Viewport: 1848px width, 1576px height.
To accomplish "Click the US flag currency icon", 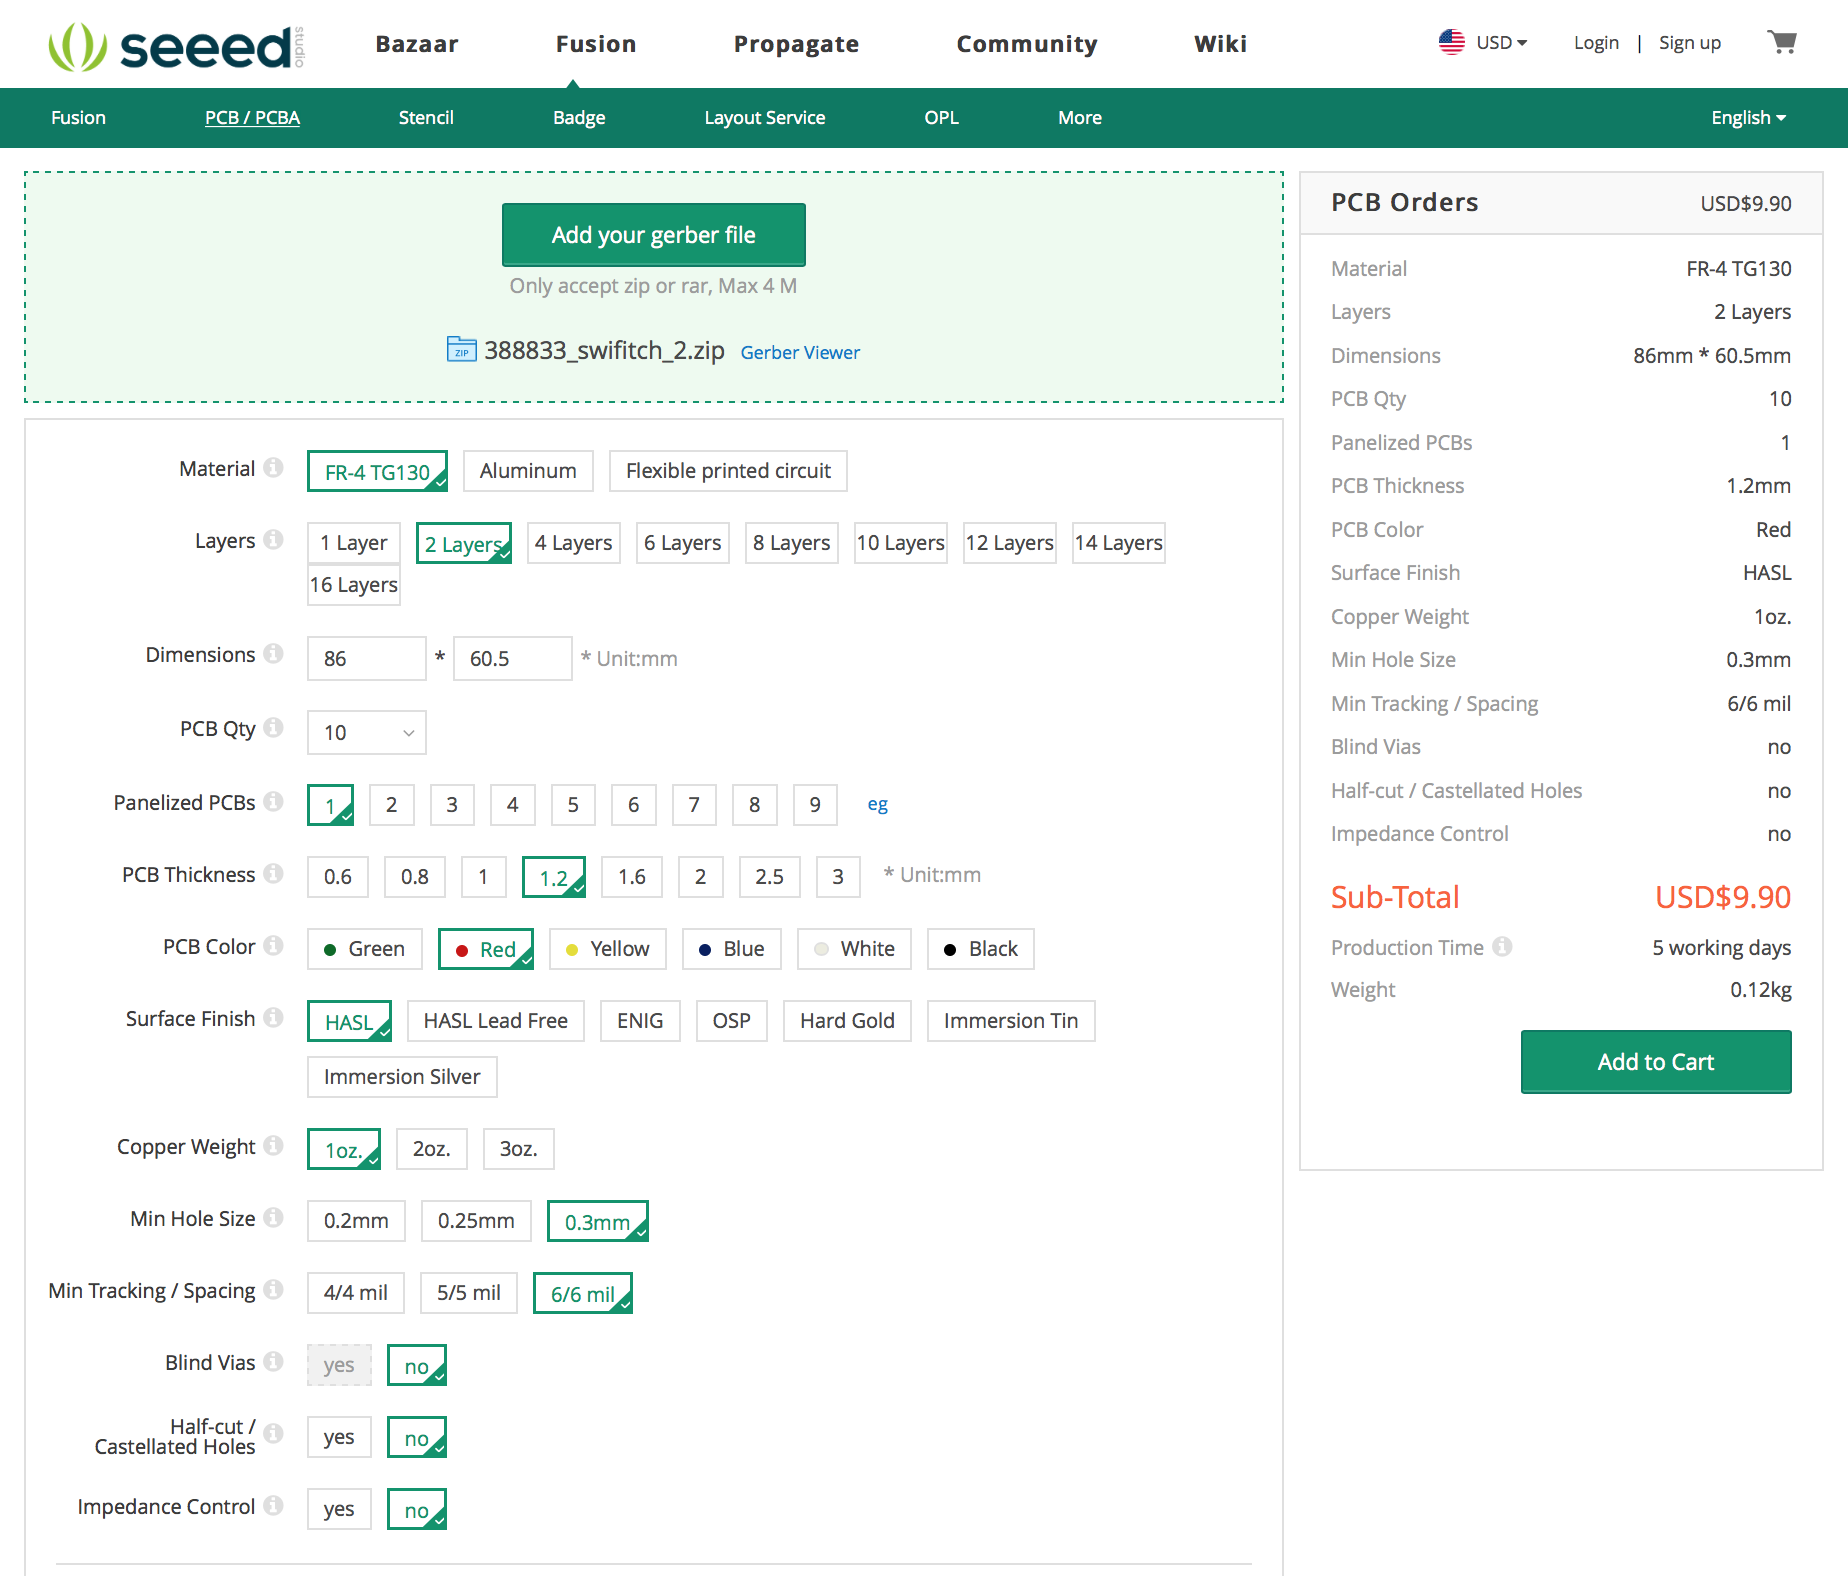I will click(1451, 42).
